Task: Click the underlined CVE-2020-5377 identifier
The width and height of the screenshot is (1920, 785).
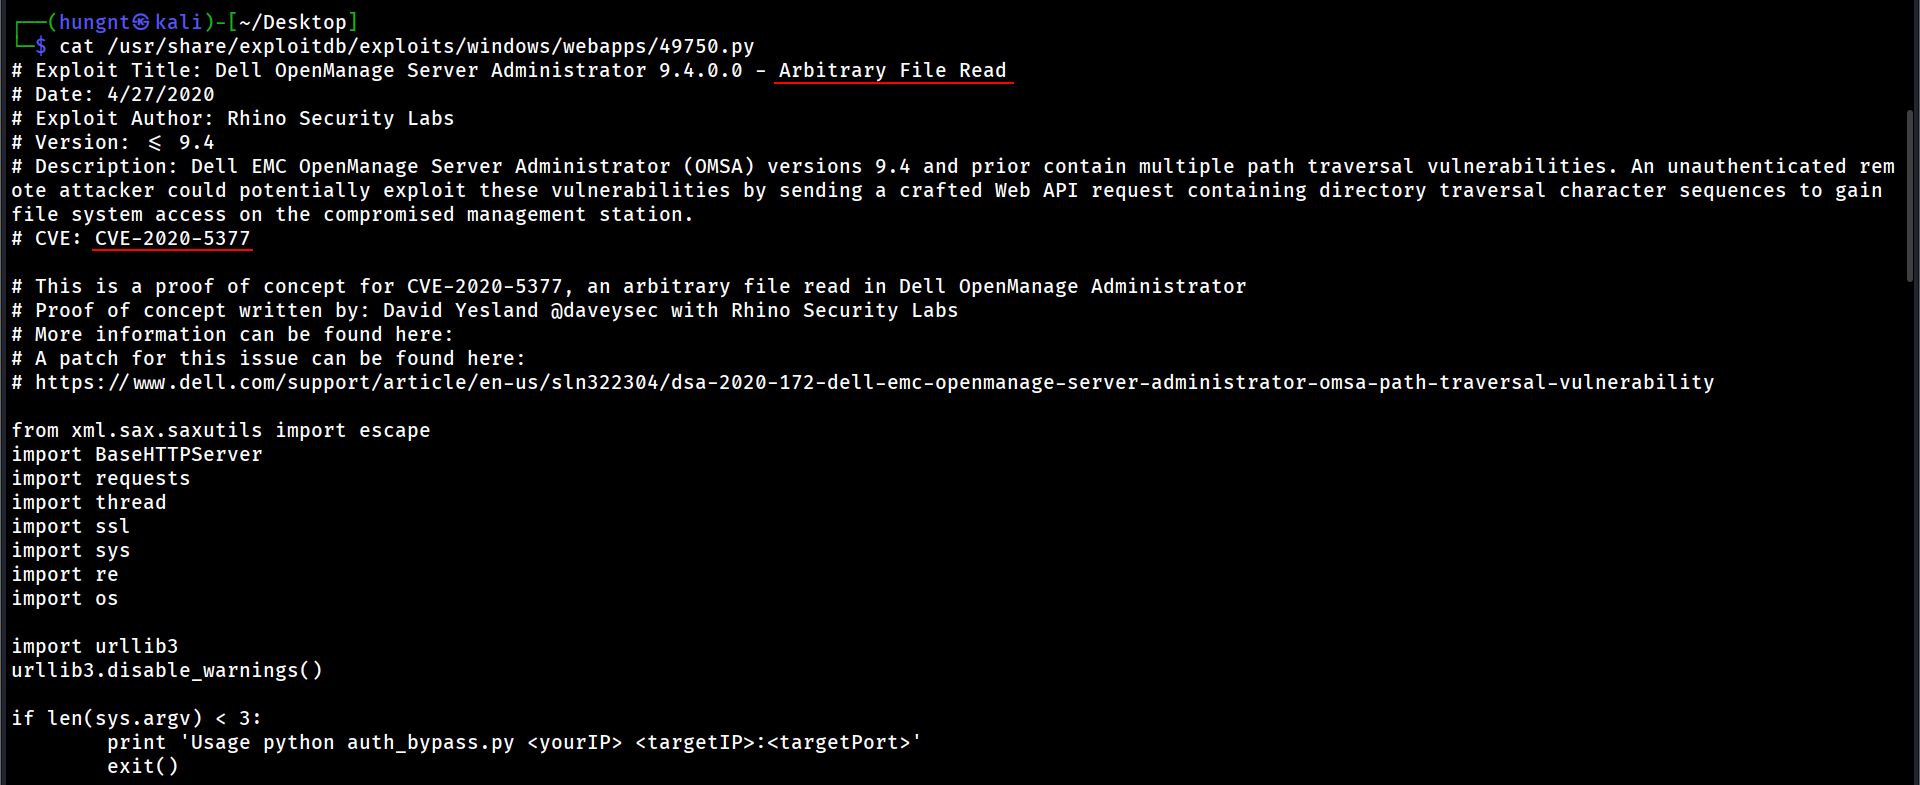Action: point(172,239)
